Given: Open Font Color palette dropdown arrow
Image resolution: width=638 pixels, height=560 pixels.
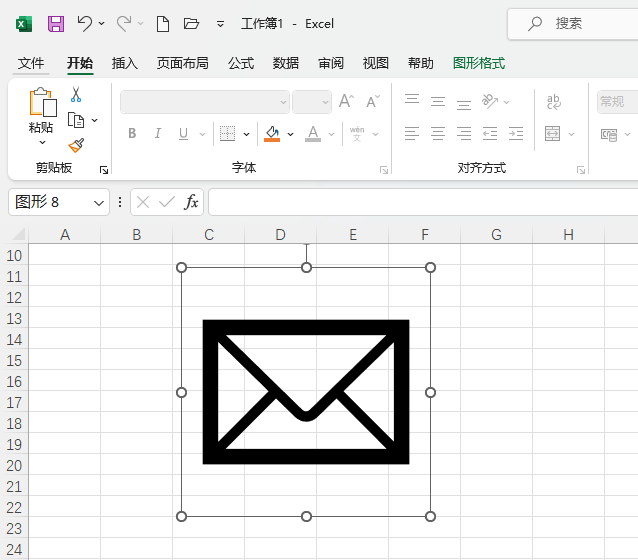Looking at the screenshot, I should pos(332,134).
